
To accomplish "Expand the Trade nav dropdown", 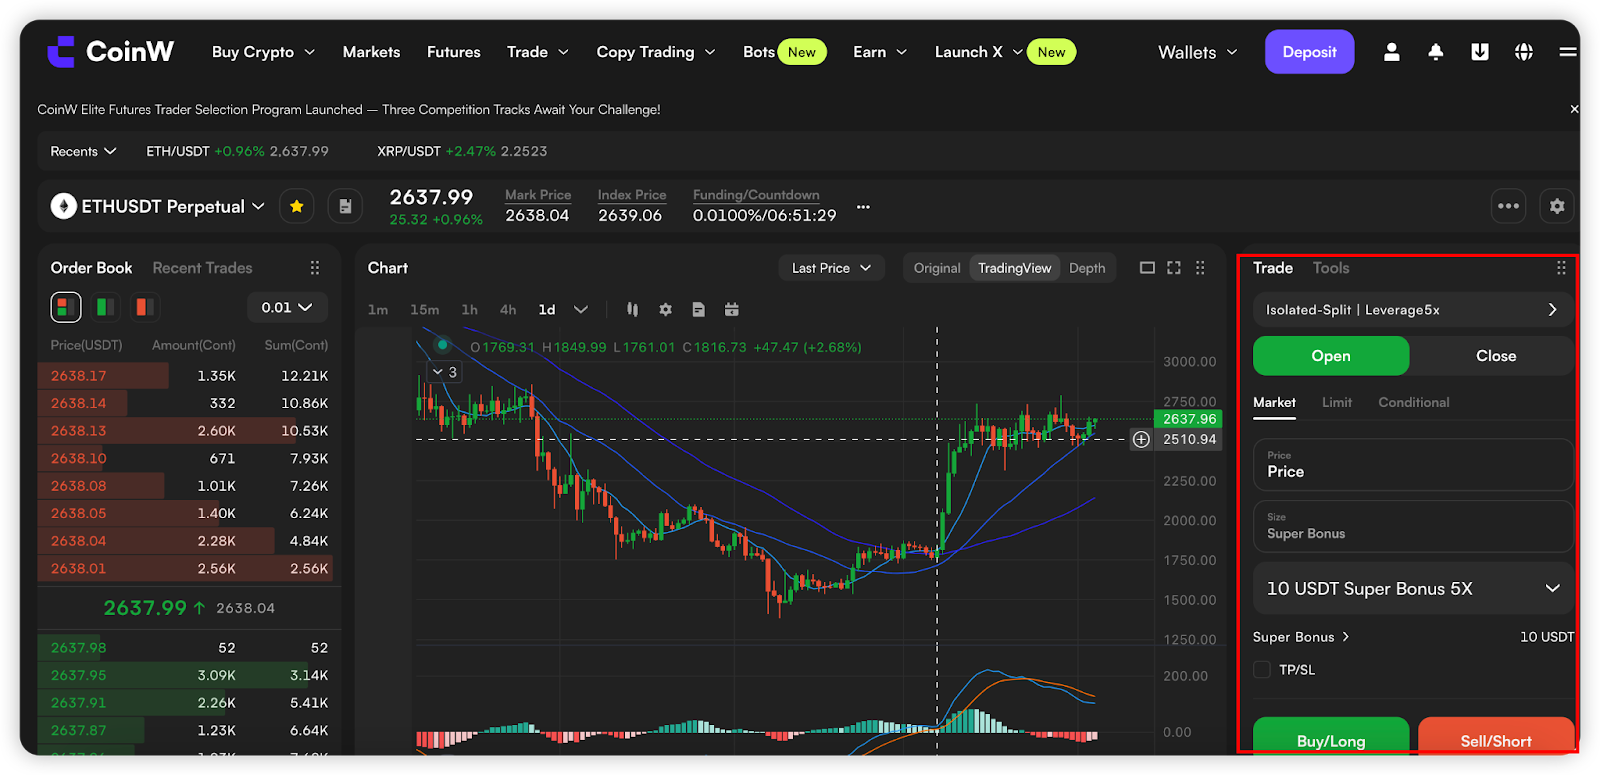I will [537, 52].
